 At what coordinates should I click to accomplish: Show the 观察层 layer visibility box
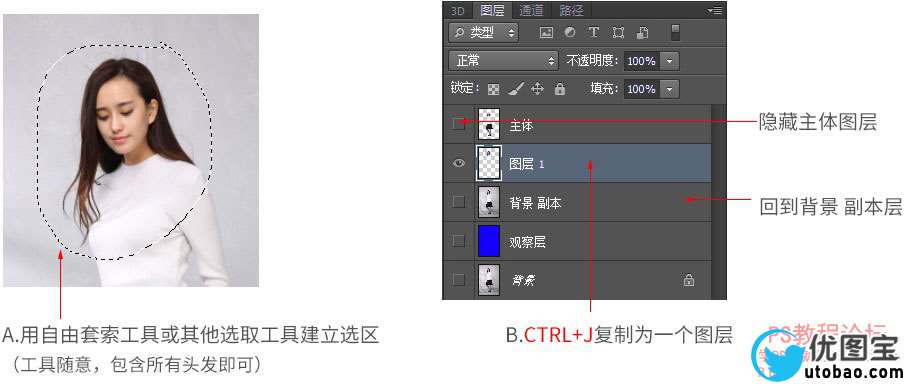click(459, 241)
